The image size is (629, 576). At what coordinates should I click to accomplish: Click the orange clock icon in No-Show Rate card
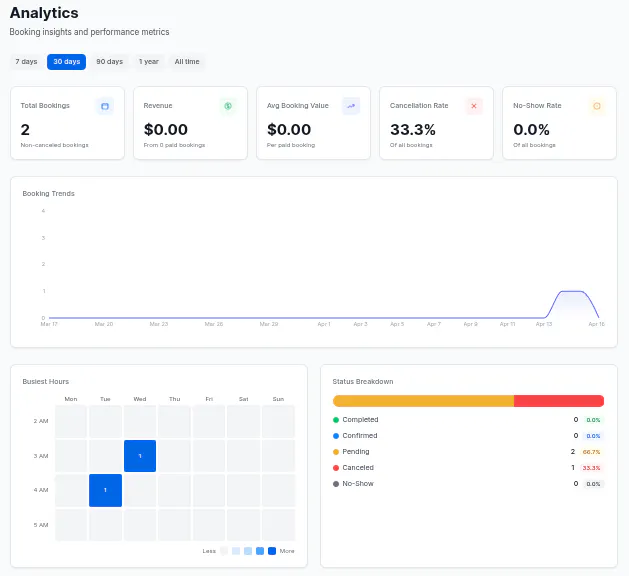click(597, 106)
